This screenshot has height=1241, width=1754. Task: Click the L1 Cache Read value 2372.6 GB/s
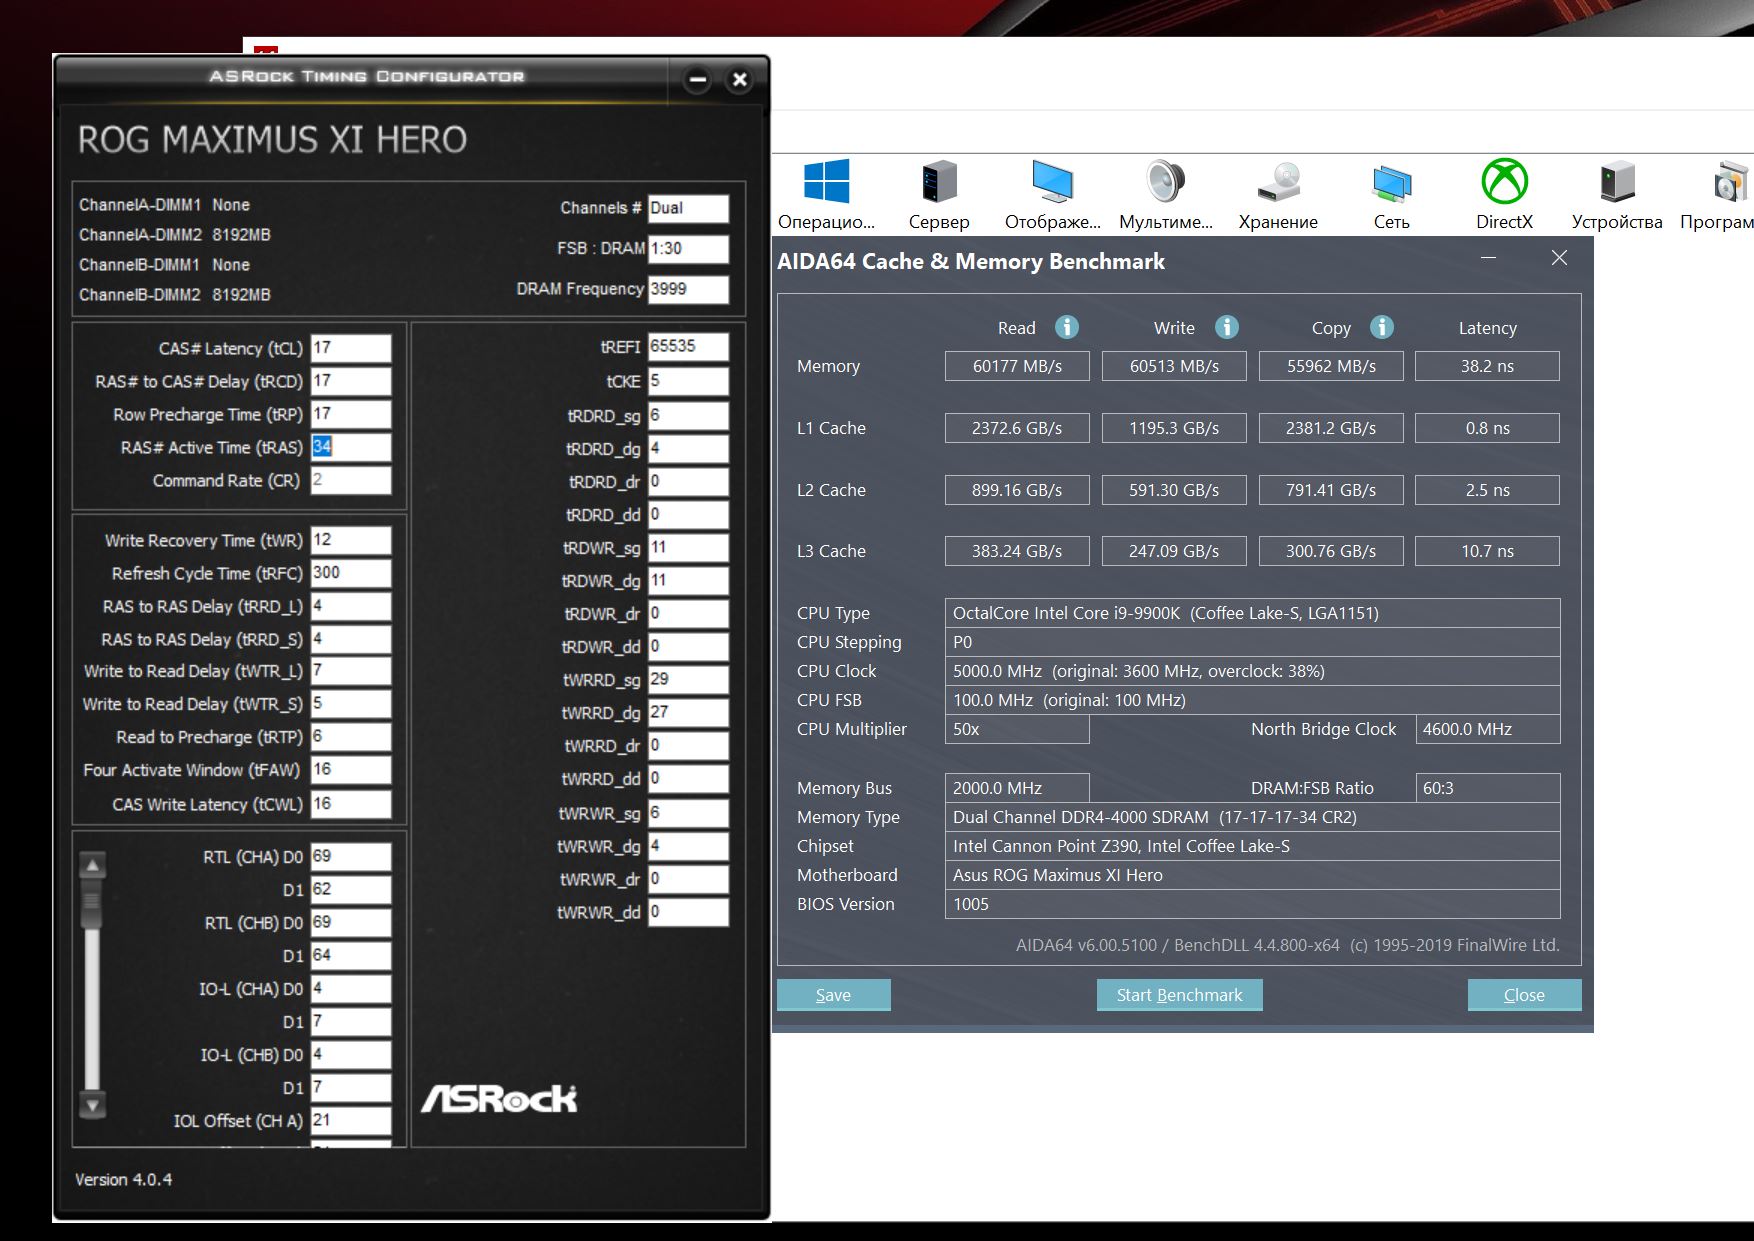(1017, 428)
